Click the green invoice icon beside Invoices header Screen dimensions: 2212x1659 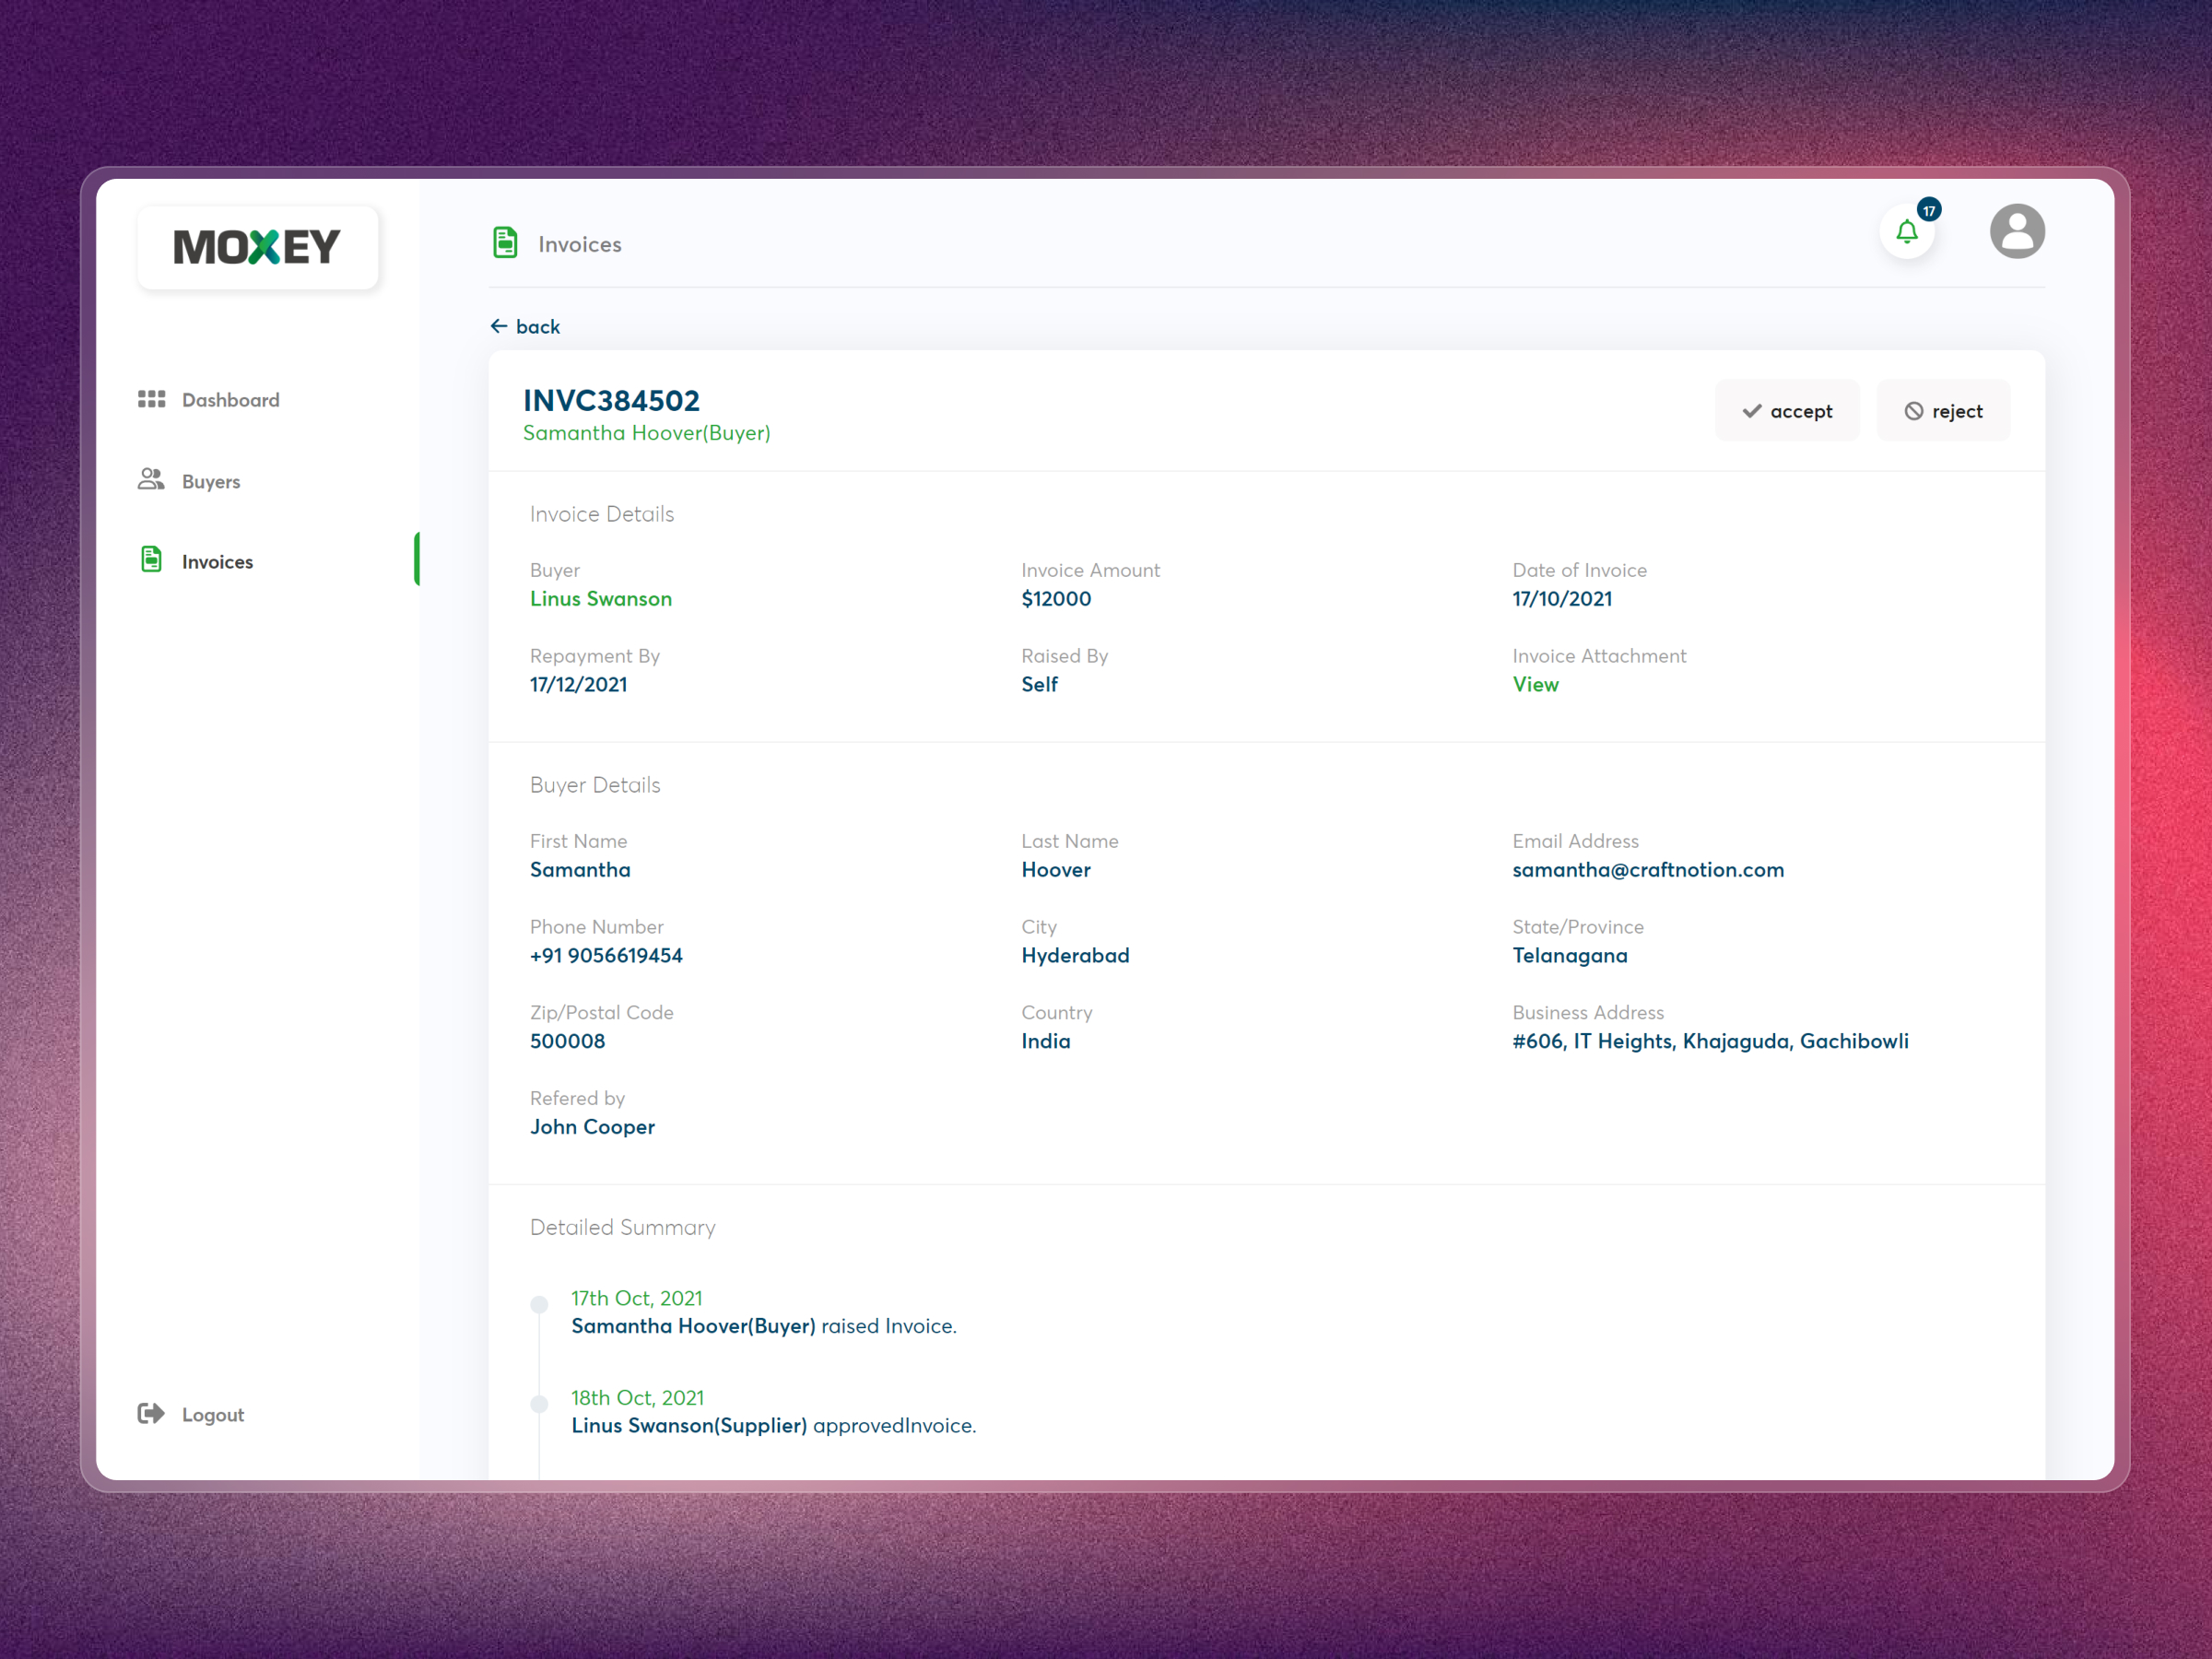click(x=506, y=243)
